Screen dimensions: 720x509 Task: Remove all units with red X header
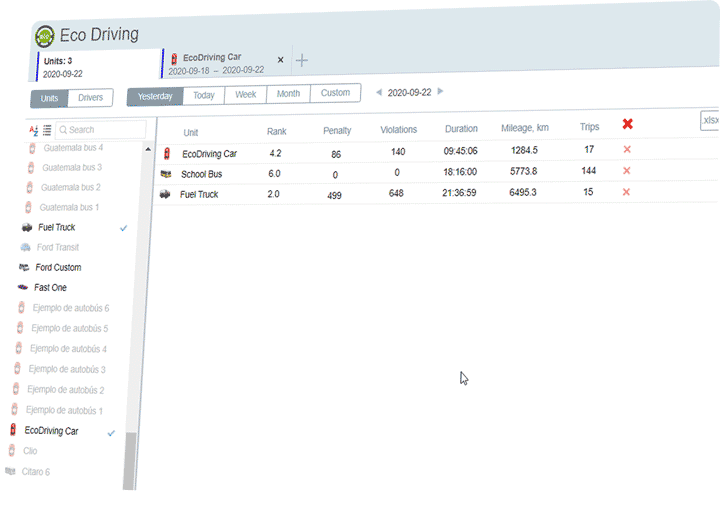click(x=628, y=124)
